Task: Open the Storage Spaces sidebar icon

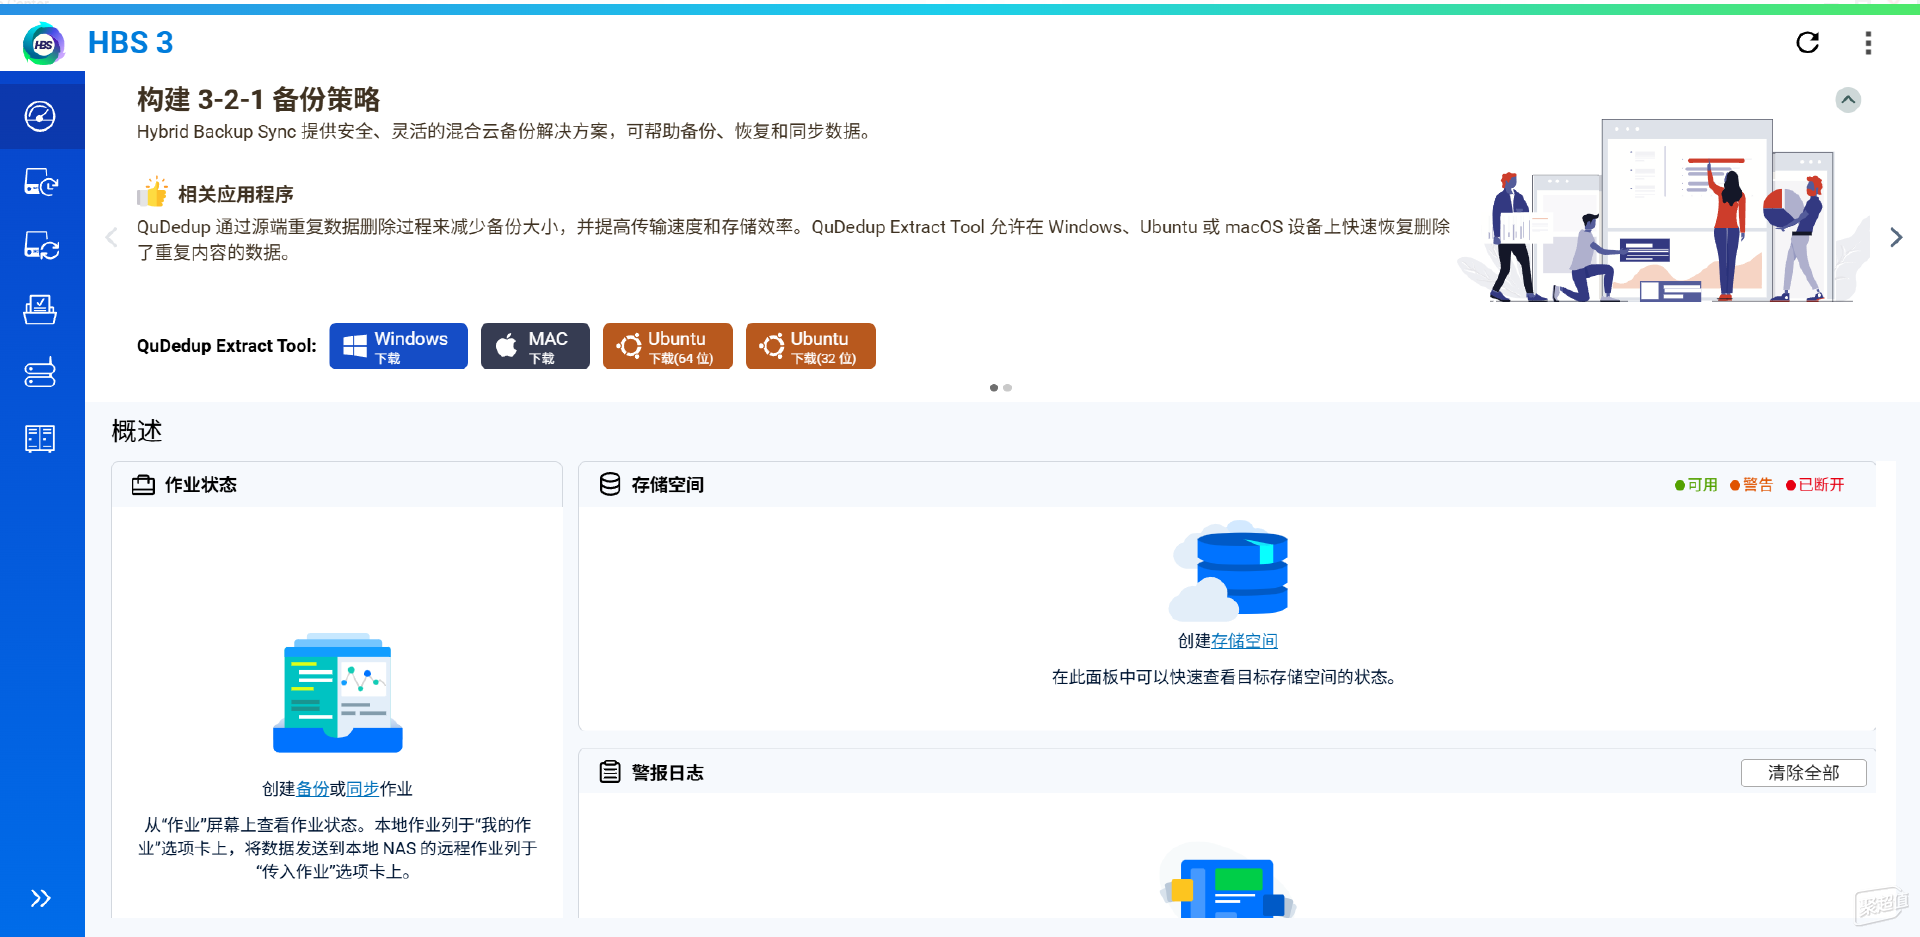Action: pos(41,438)
